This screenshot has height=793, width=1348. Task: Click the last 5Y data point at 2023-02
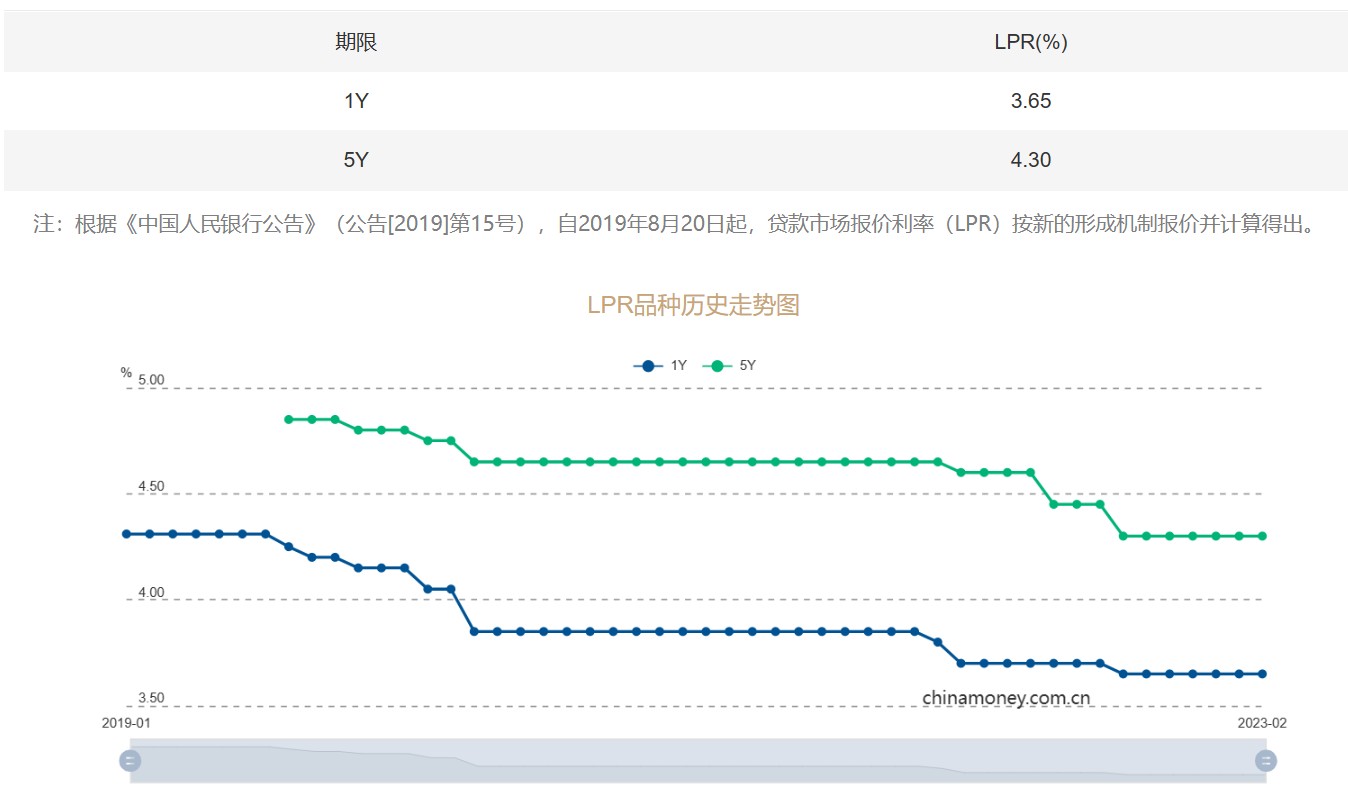[1262, 536]
